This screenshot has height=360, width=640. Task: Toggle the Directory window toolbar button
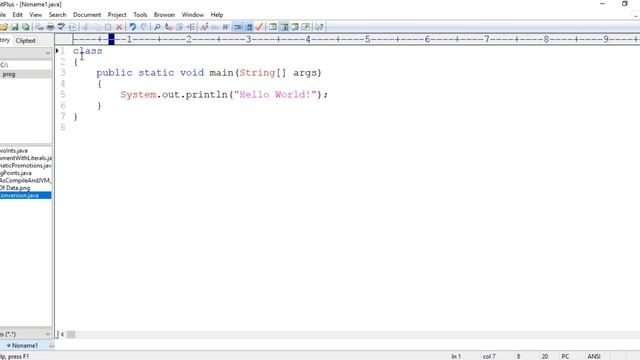point(284,27)
